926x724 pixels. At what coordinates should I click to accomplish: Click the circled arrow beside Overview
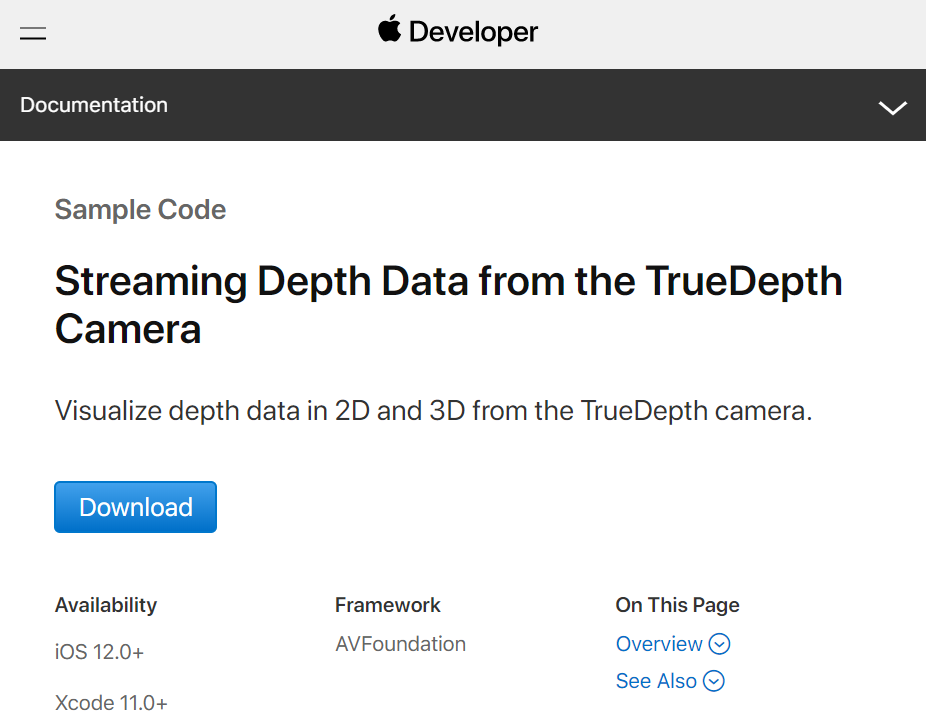[x=719, y=644]
